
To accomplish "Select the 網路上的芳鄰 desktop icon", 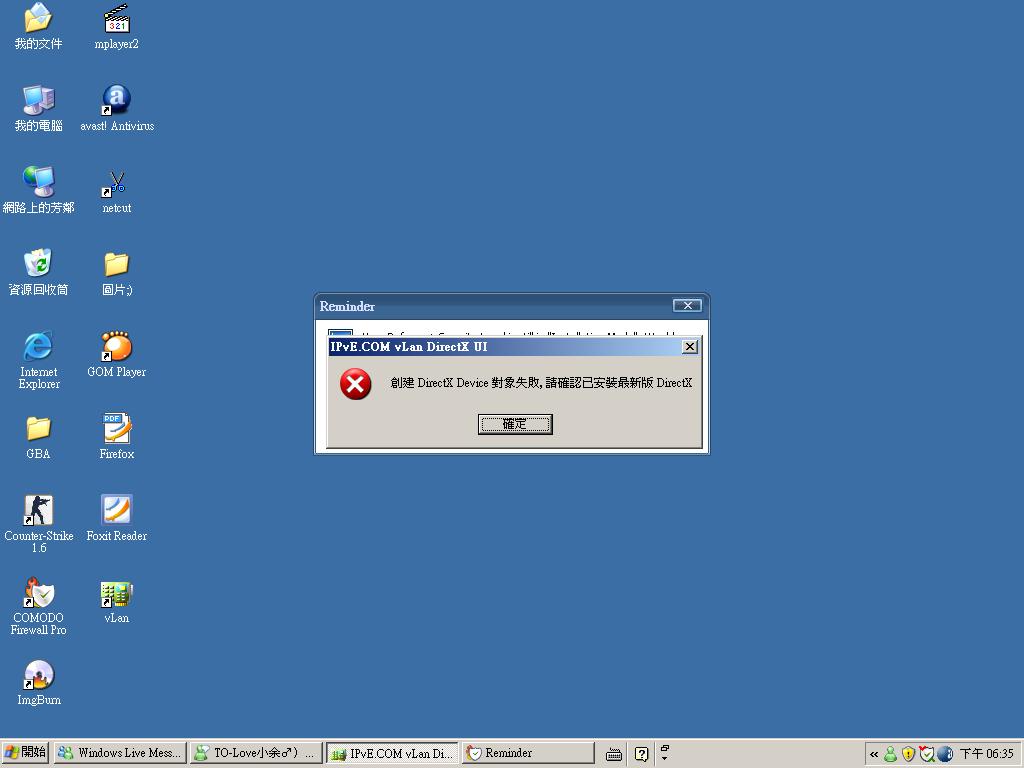I will 39,182.
